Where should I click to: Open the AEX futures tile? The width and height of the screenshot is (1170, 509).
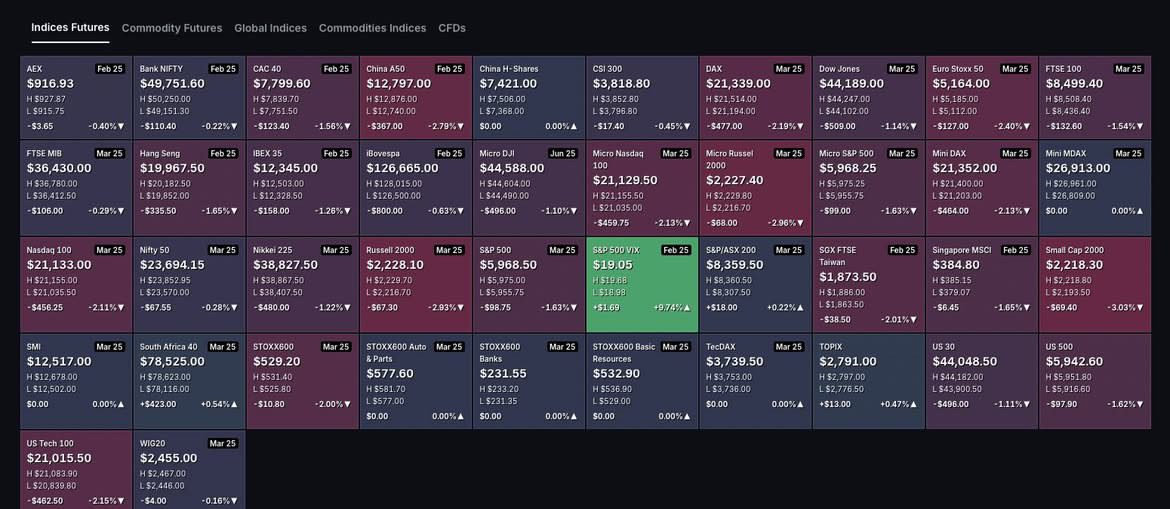[x=76, y=98]
